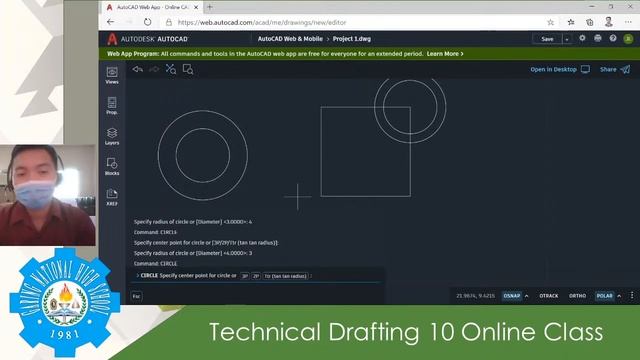Image resolution: width=640 pixels, height=360 pixels.
Task: Click the print icon in header
Action: pyautogui.click(x=598, y=38)
